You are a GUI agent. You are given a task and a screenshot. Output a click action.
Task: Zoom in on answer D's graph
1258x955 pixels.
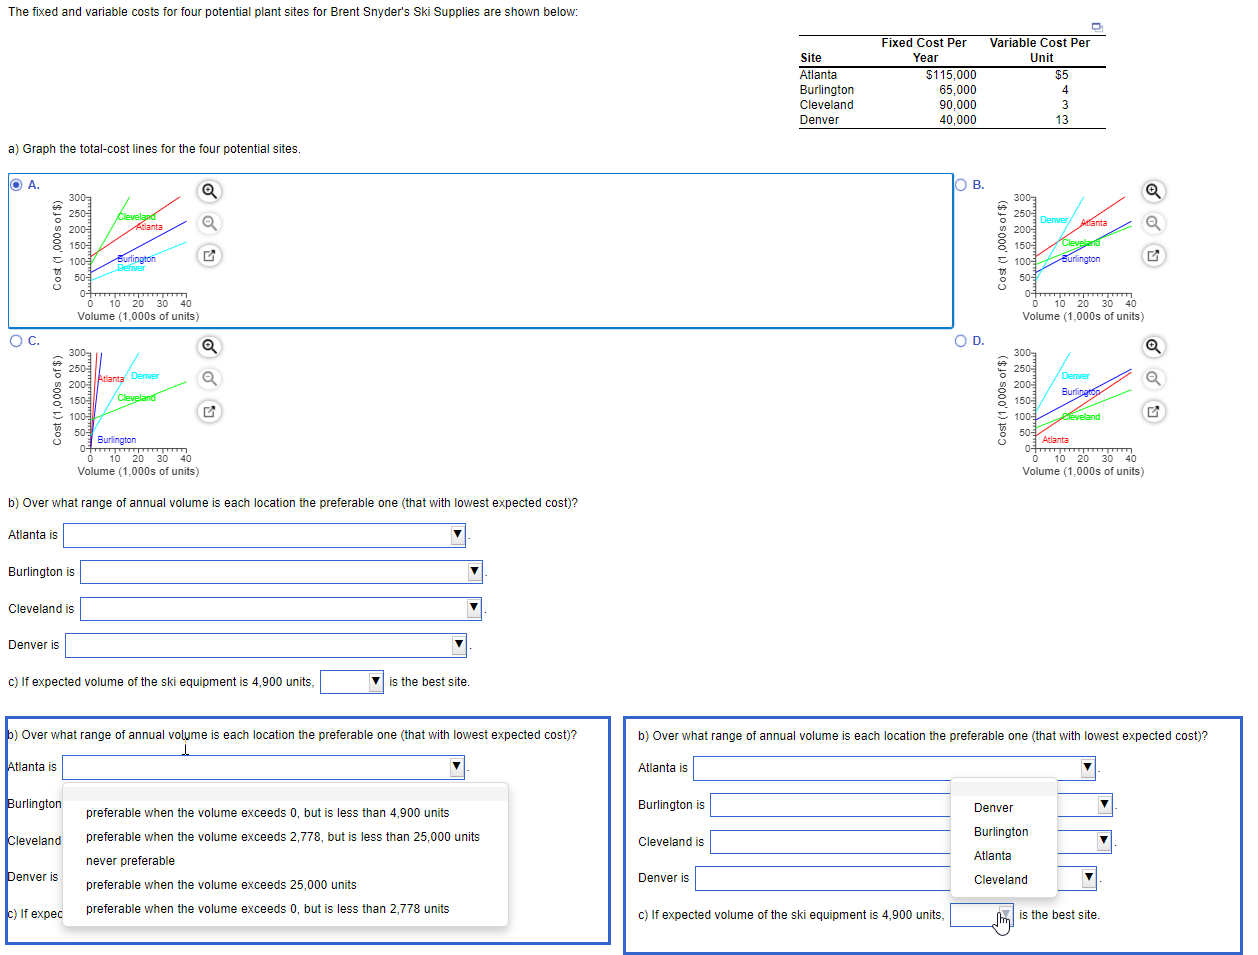coord(1153,346)
